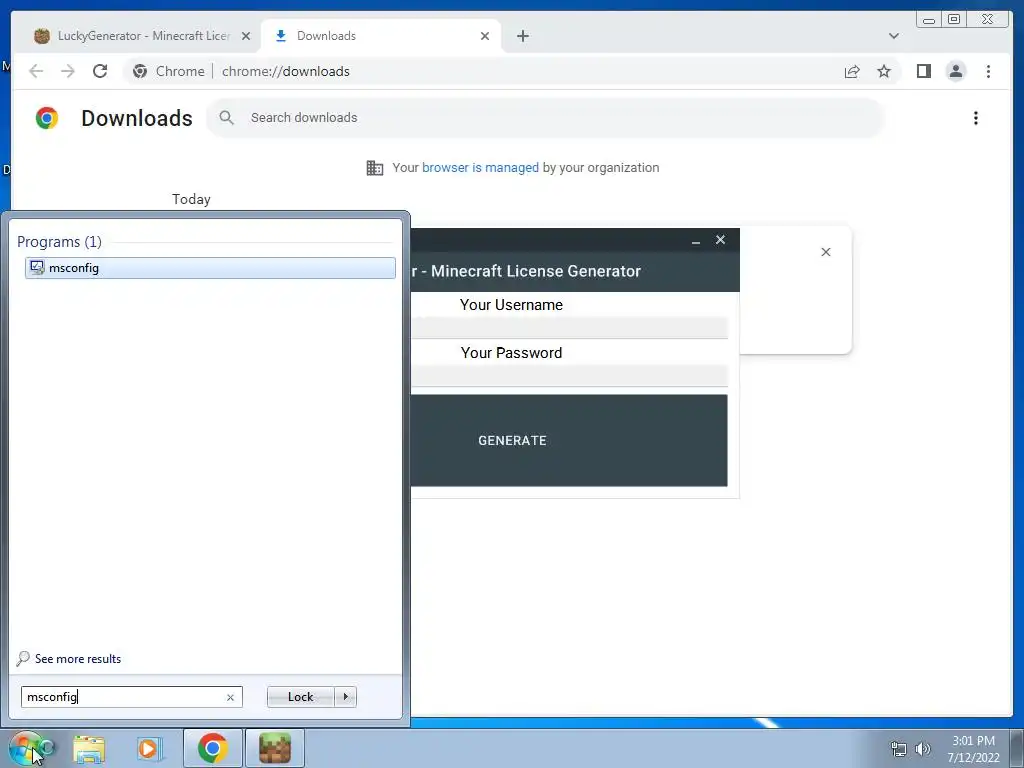Reload the downloads page

pos(100,71)
